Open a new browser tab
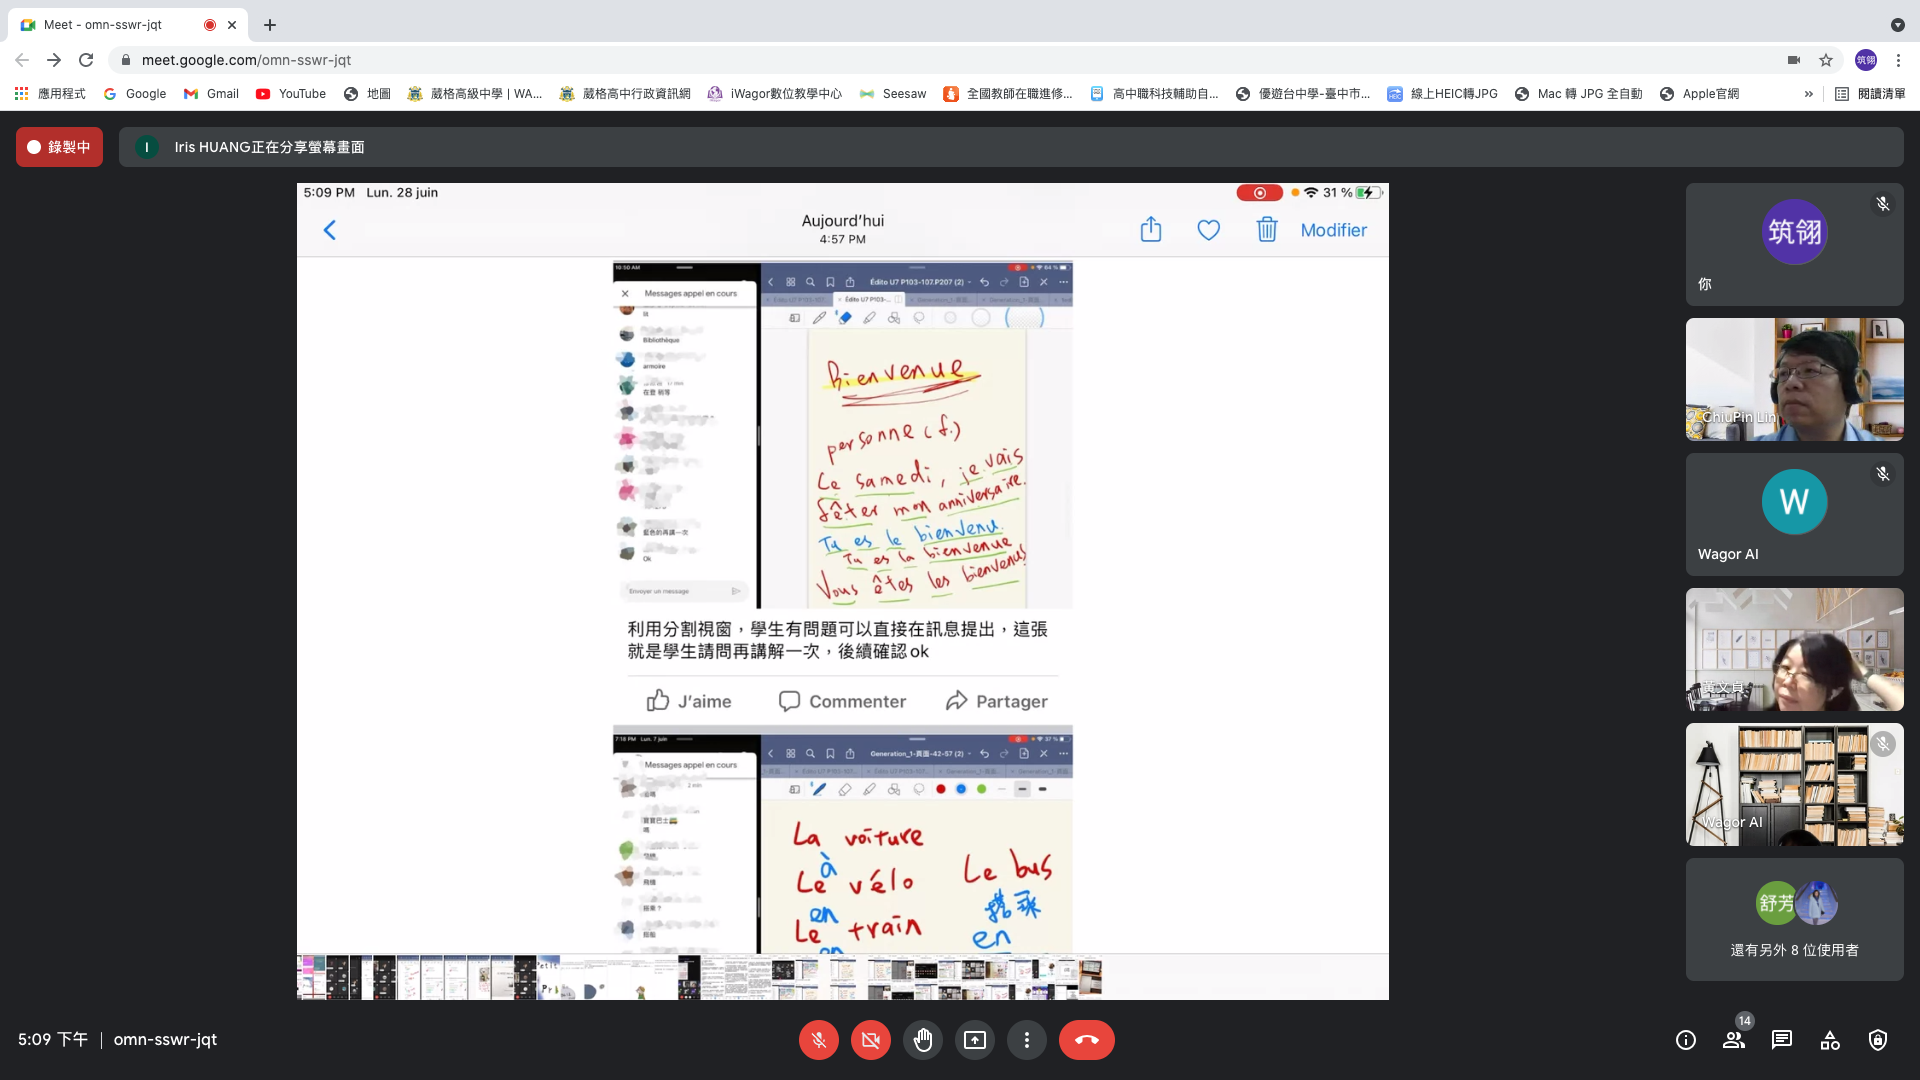The width and height of the screenshot is (1920, 1080). tap(270, 25)
